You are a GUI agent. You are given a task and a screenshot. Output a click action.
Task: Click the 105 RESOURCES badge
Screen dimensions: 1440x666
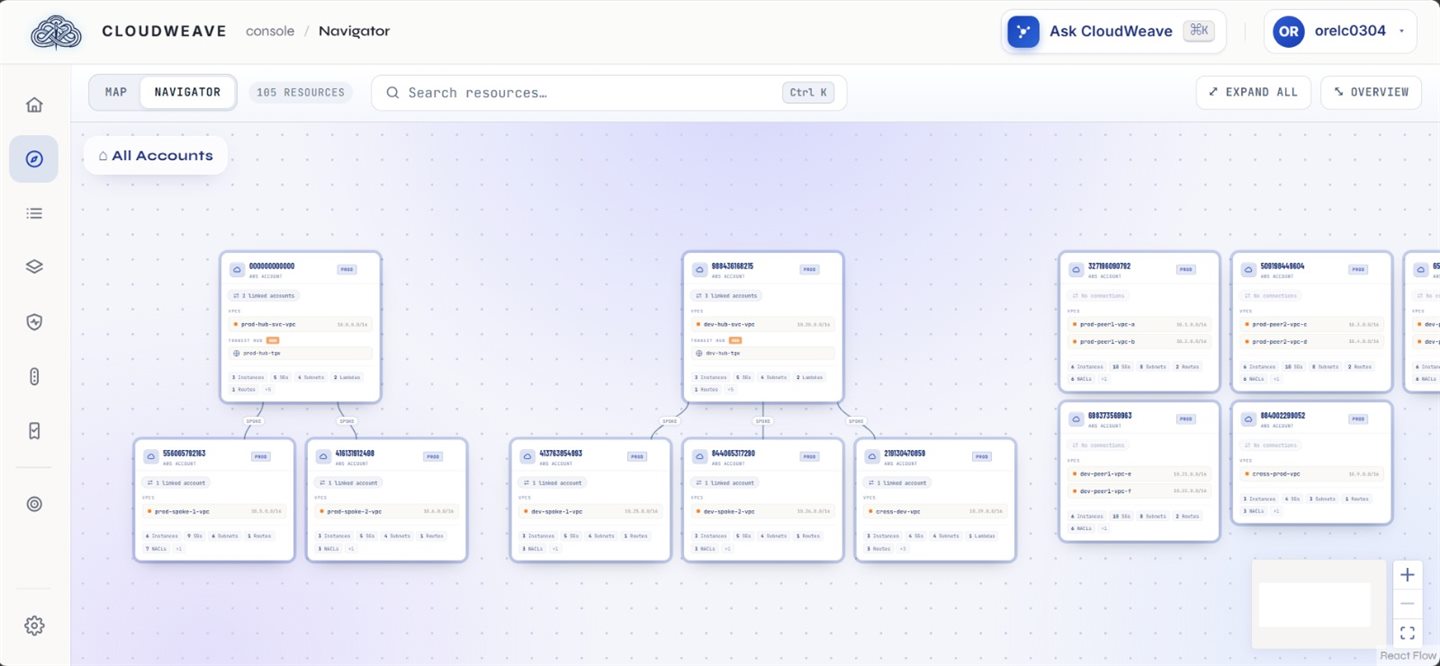pos(301,92)
